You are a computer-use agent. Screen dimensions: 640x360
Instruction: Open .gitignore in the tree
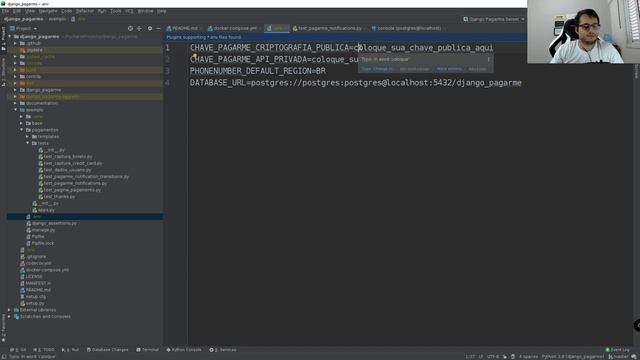pyautogui.click(x=36, y=256)
